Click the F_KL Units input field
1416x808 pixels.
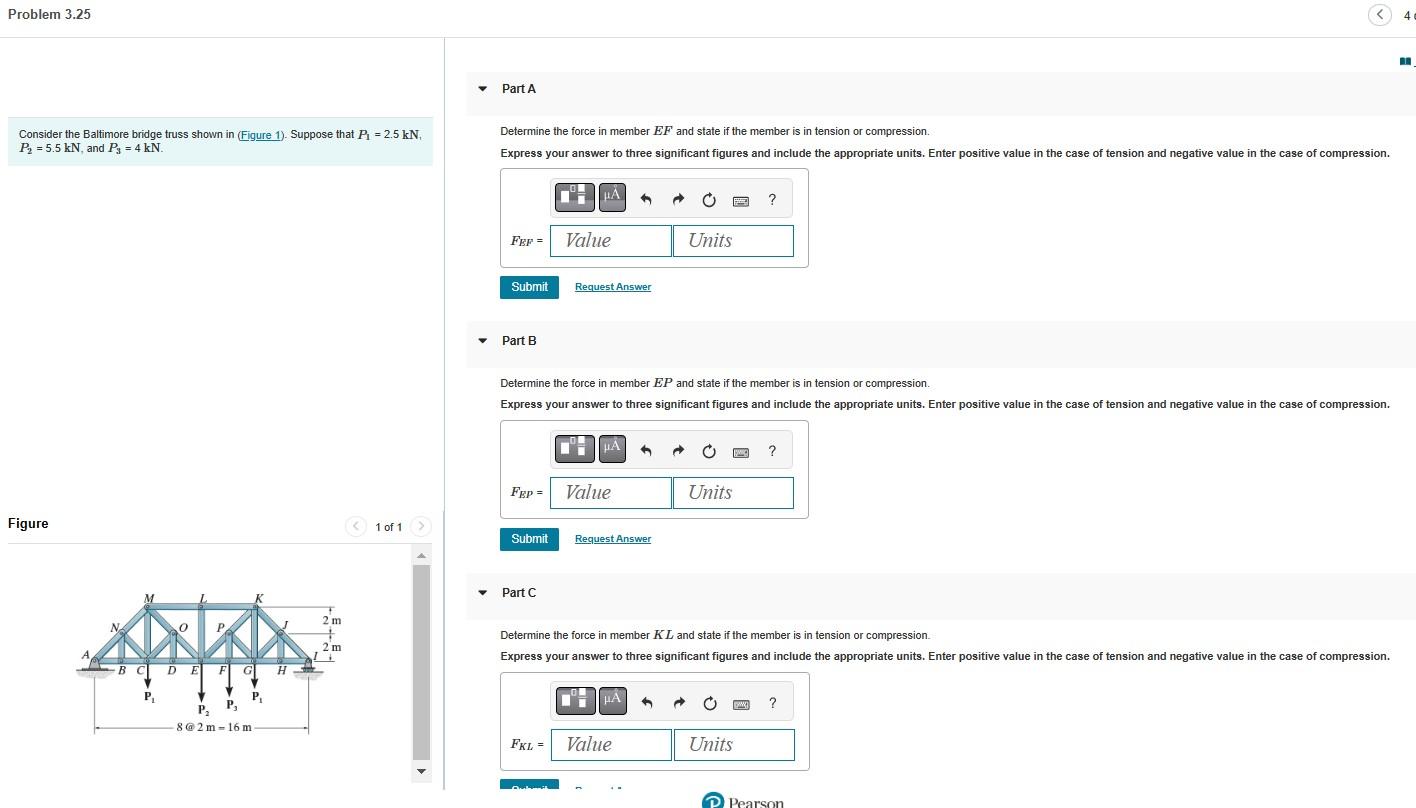tap(734, 745)
